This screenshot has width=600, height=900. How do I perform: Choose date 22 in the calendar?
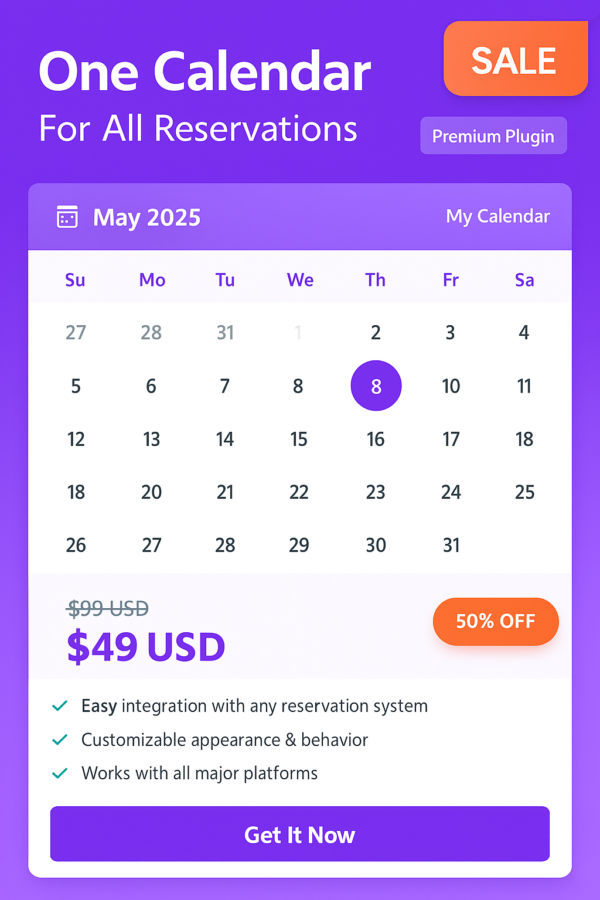click(299, 492)
